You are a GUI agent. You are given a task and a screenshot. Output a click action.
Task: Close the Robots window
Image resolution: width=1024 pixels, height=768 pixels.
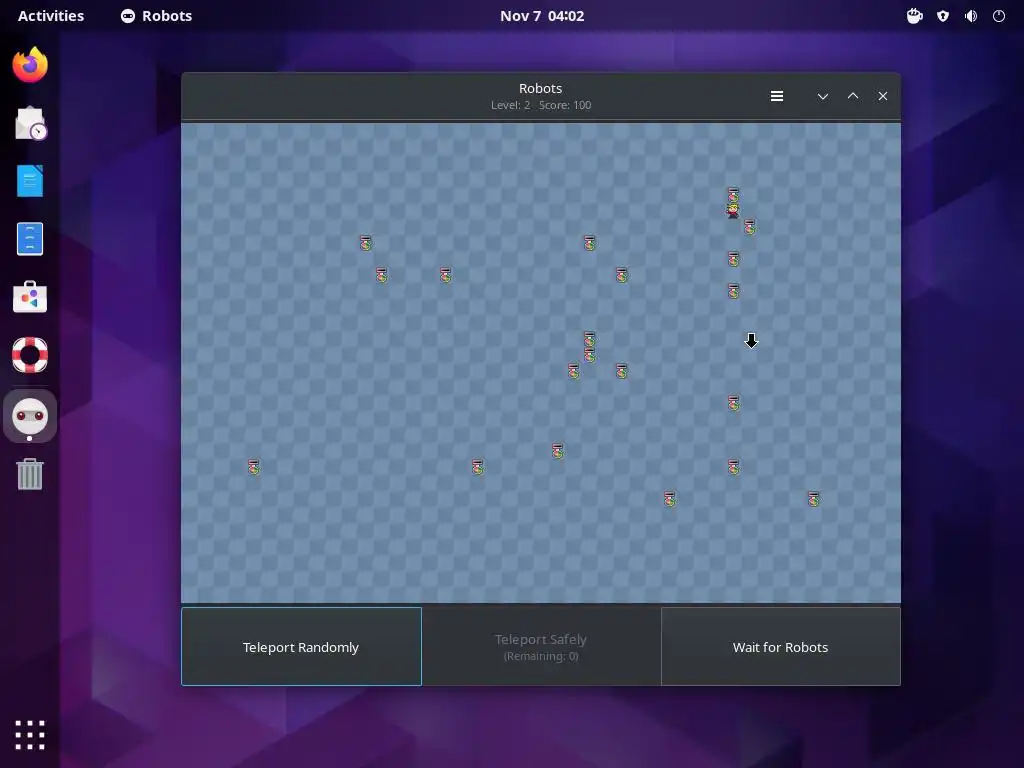(x=883, y=96)
